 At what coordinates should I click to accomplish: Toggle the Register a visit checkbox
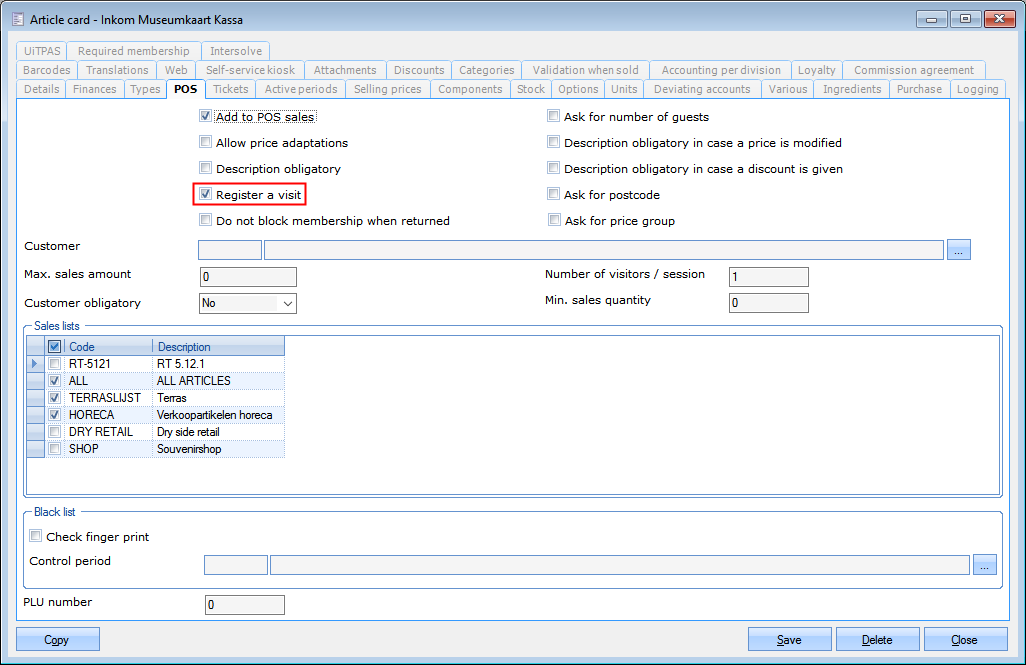[206, 195]
